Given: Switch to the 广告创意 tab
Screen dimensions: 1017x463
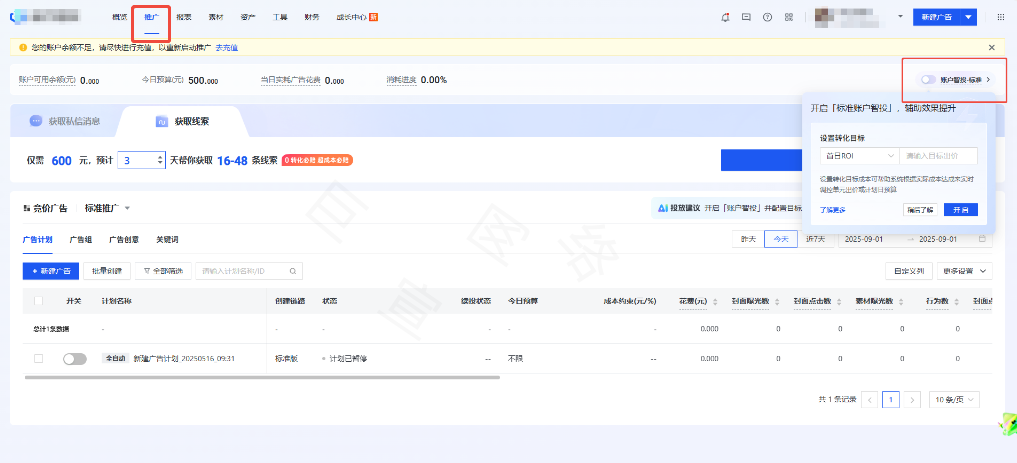Looking at the screenshot, I should [124, 240].
